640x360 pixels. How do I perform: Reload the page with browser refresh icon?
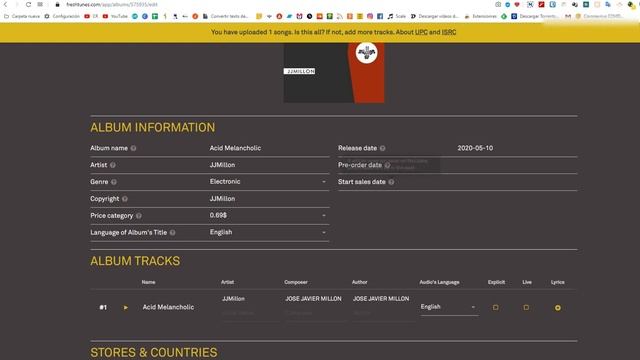pos(28,4)
